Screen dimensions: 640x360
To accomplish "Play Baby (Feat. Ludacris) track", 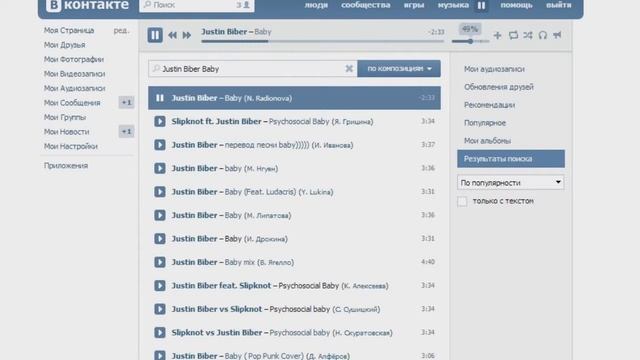I will (160, 192).
